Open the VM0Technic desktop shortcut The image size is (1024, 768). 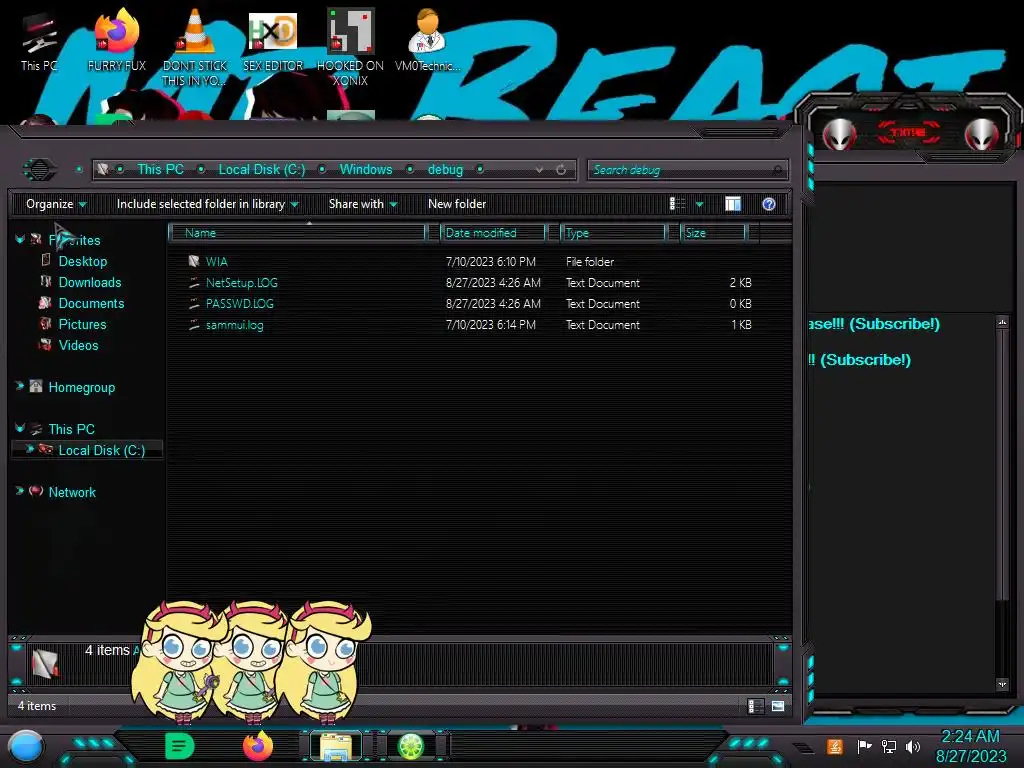click(428, 40)
